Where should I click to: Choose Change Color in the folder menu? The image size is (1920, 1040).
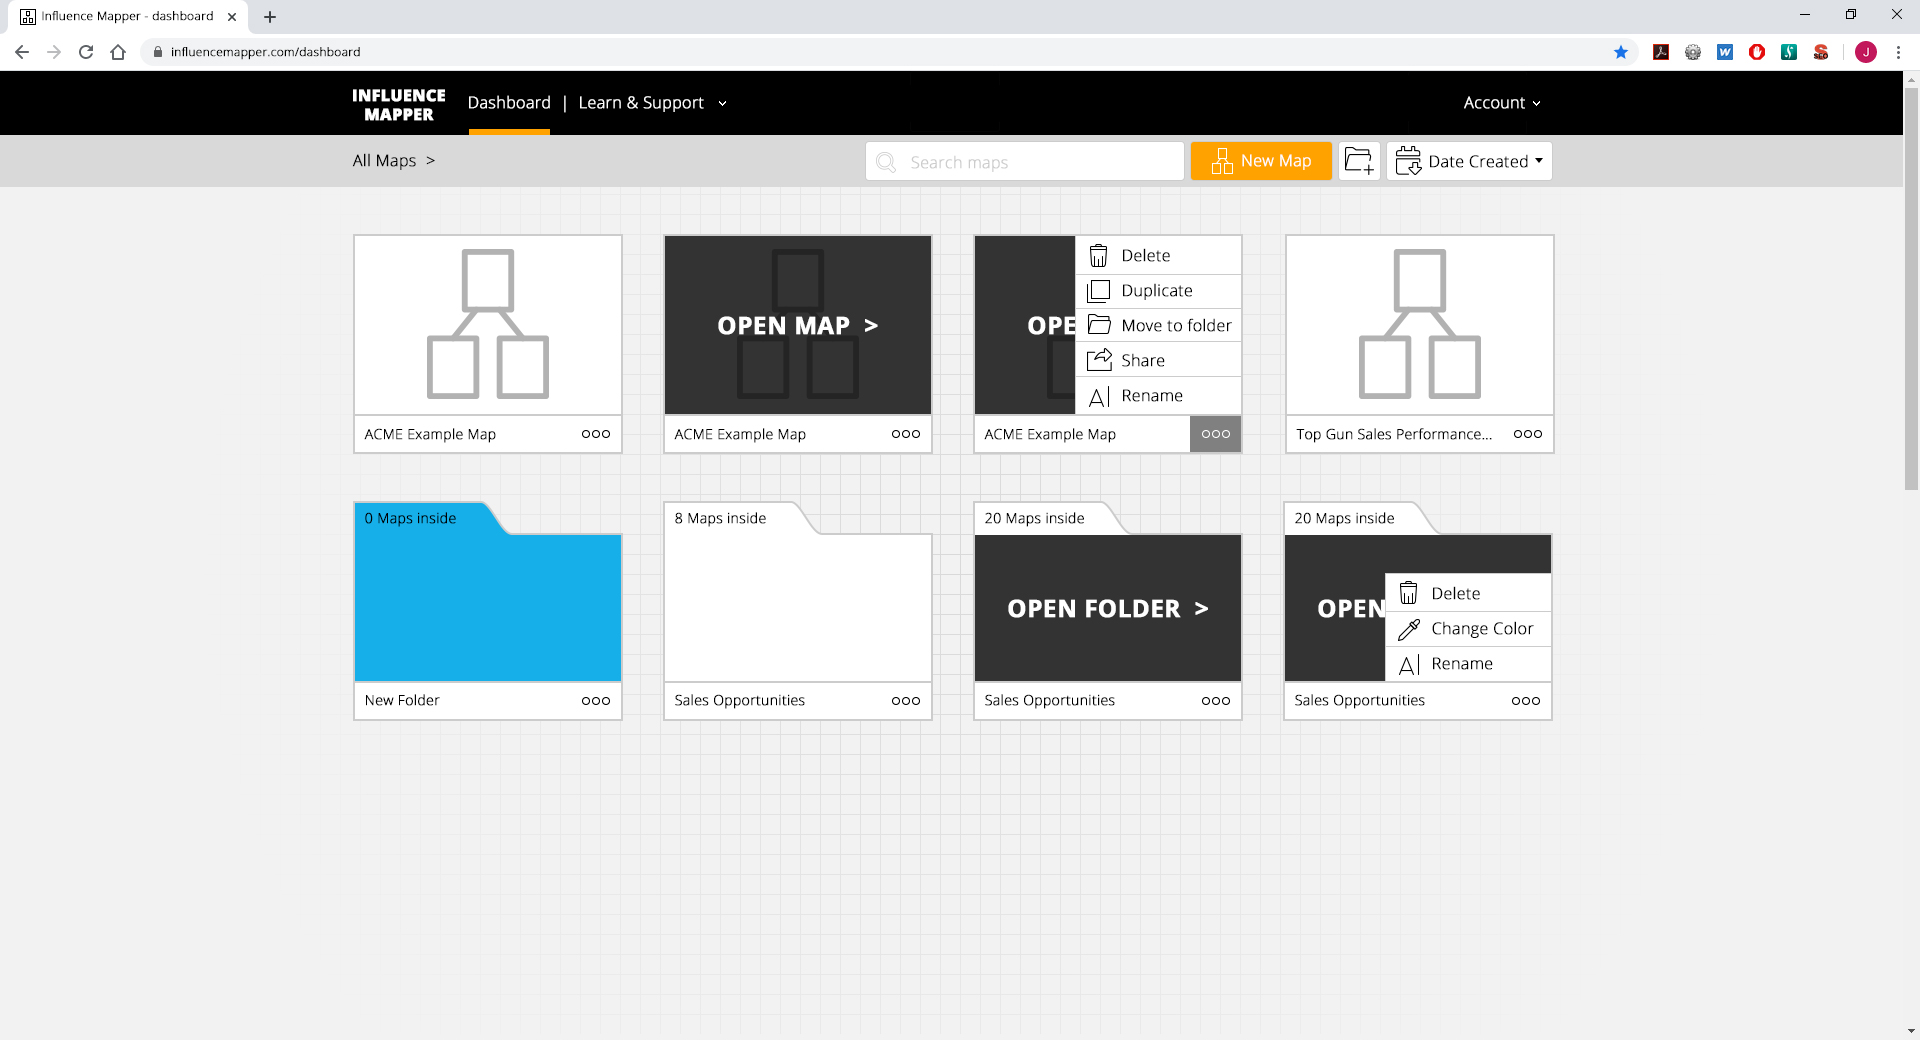(1468, 629)
